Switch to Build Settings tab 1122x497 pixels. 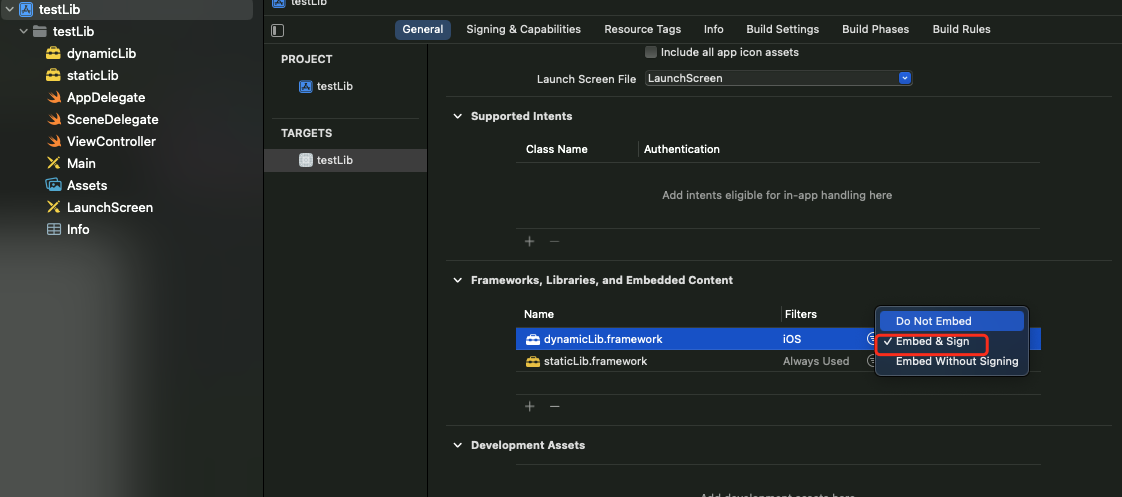point(783,29)
